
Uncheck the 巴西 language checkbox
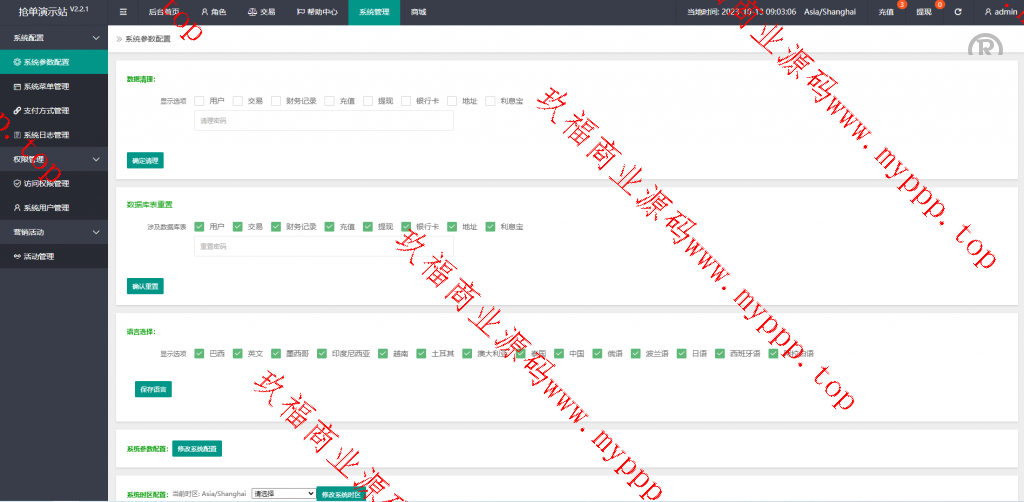coord(200,353)
